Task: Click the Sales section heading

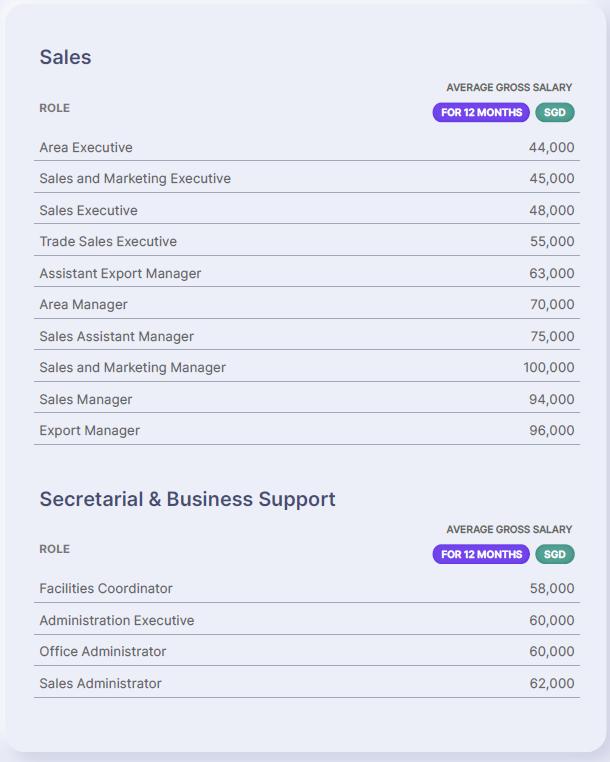Action: (65, 57)
